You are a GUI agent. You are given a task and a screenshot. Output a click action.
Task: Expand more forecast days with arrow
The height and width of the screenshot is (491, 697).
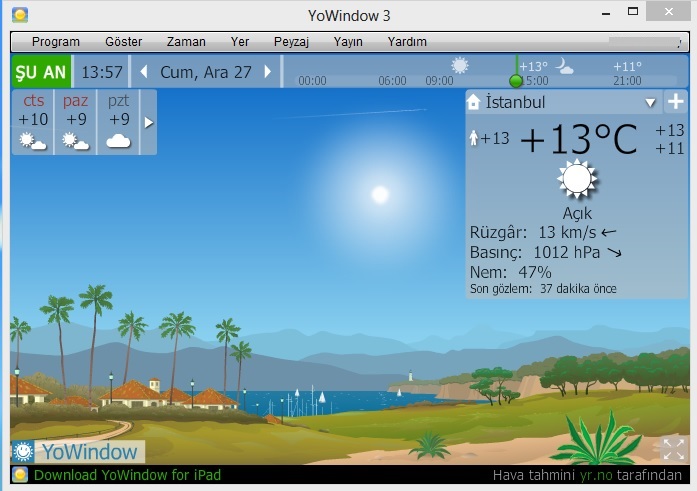click(x=149, y=122)
